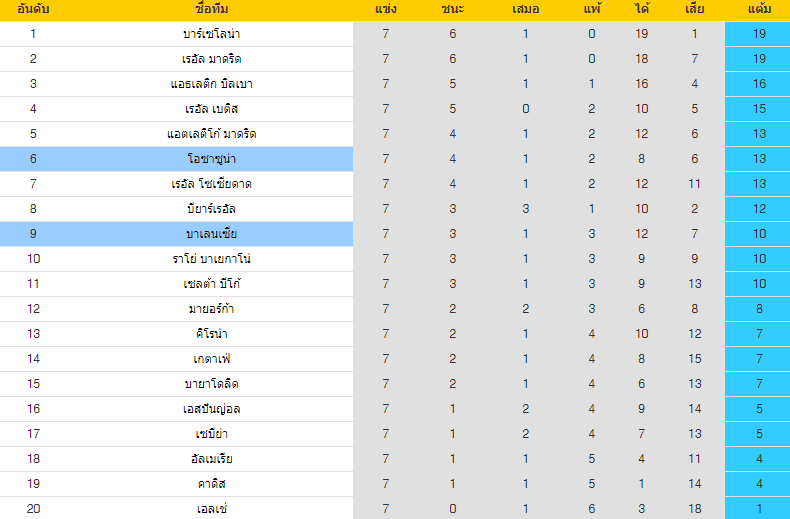Select team name อัลเมเรีย
This screenshot has width=790, height=519.
[x=212, y=459]
